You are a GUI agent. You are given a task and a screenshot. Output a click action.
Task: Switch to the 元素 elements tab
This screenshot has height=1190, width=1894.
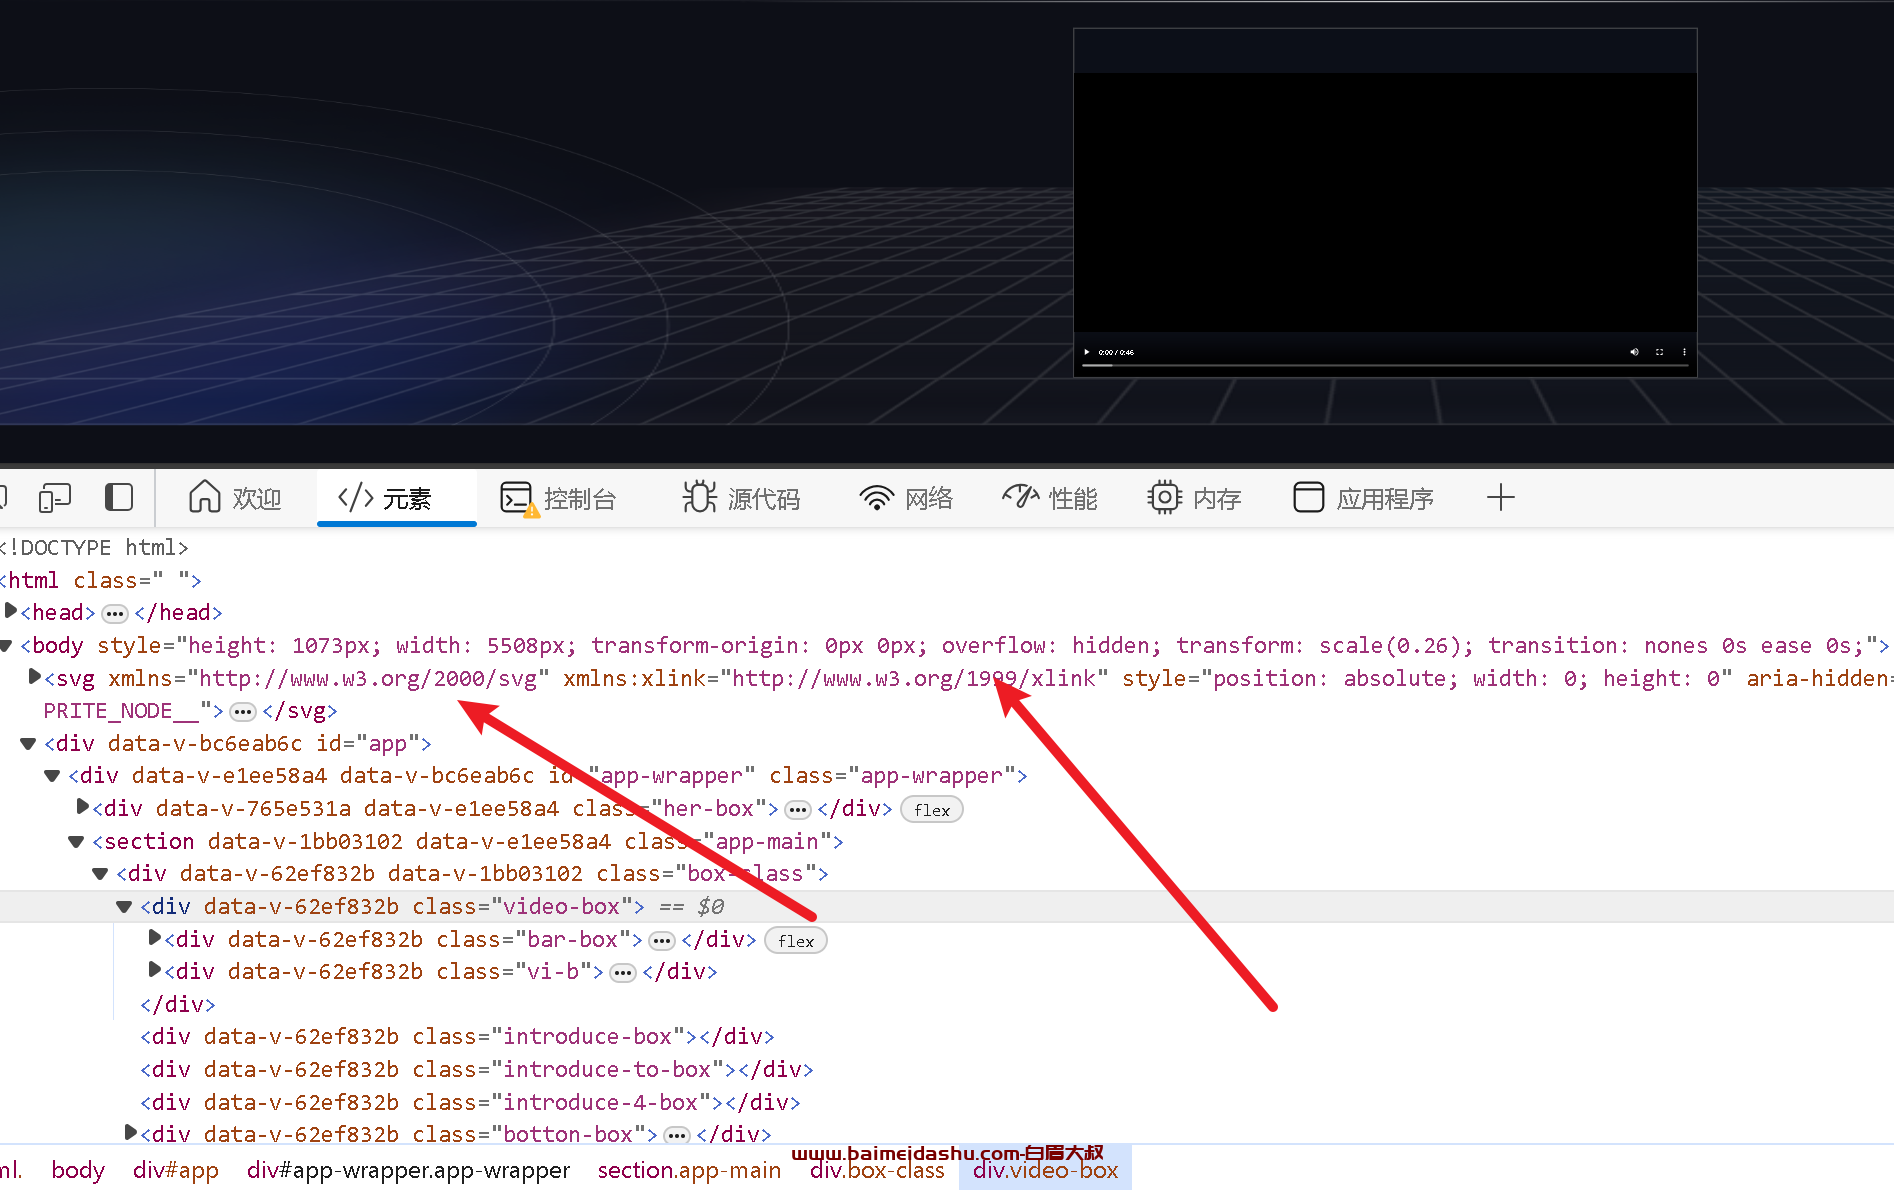point(396,497)
